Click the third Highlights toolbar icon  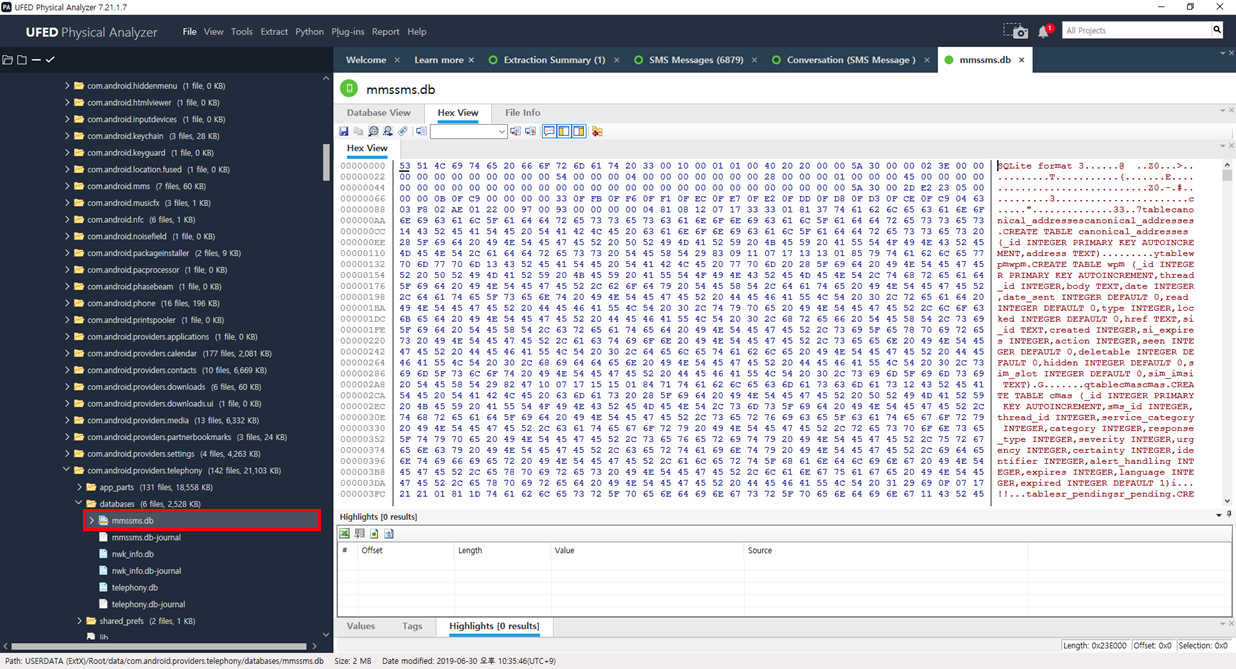click(374, 534)
